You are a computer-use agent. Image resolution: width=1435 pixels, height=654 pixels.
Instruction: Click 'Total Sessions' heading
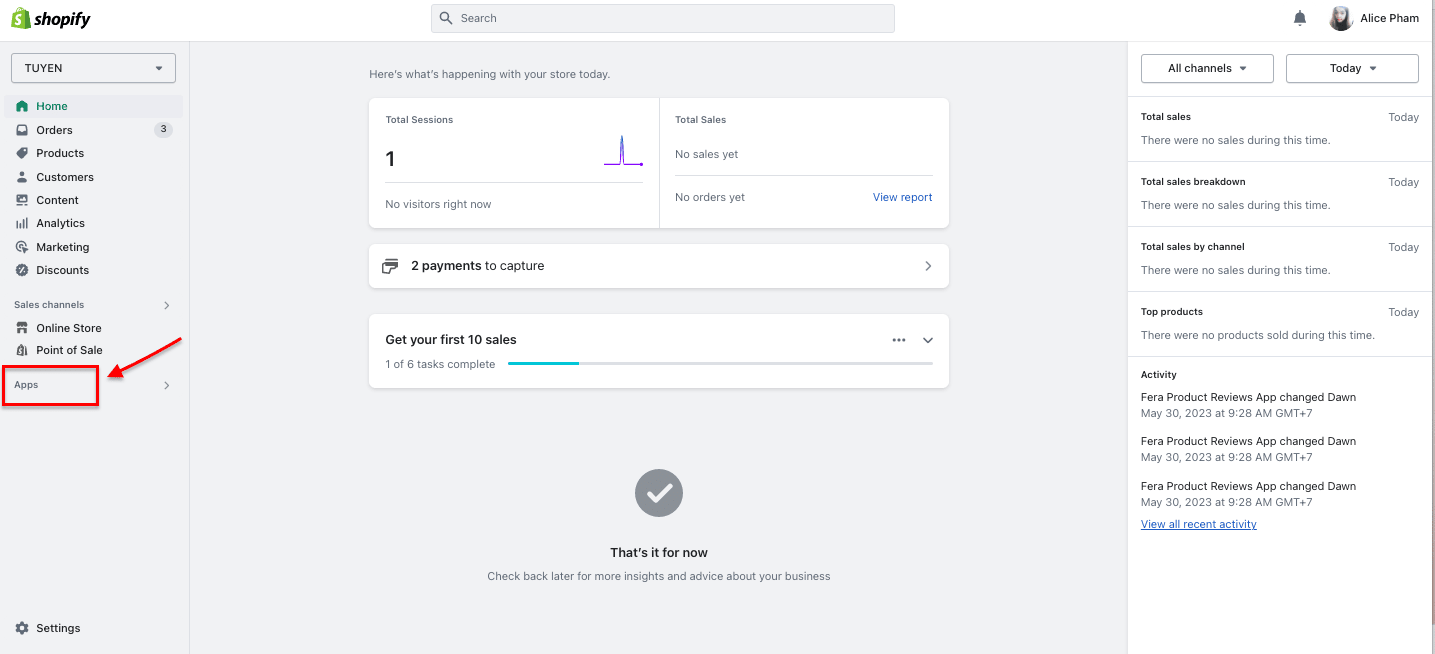point(419,120)
